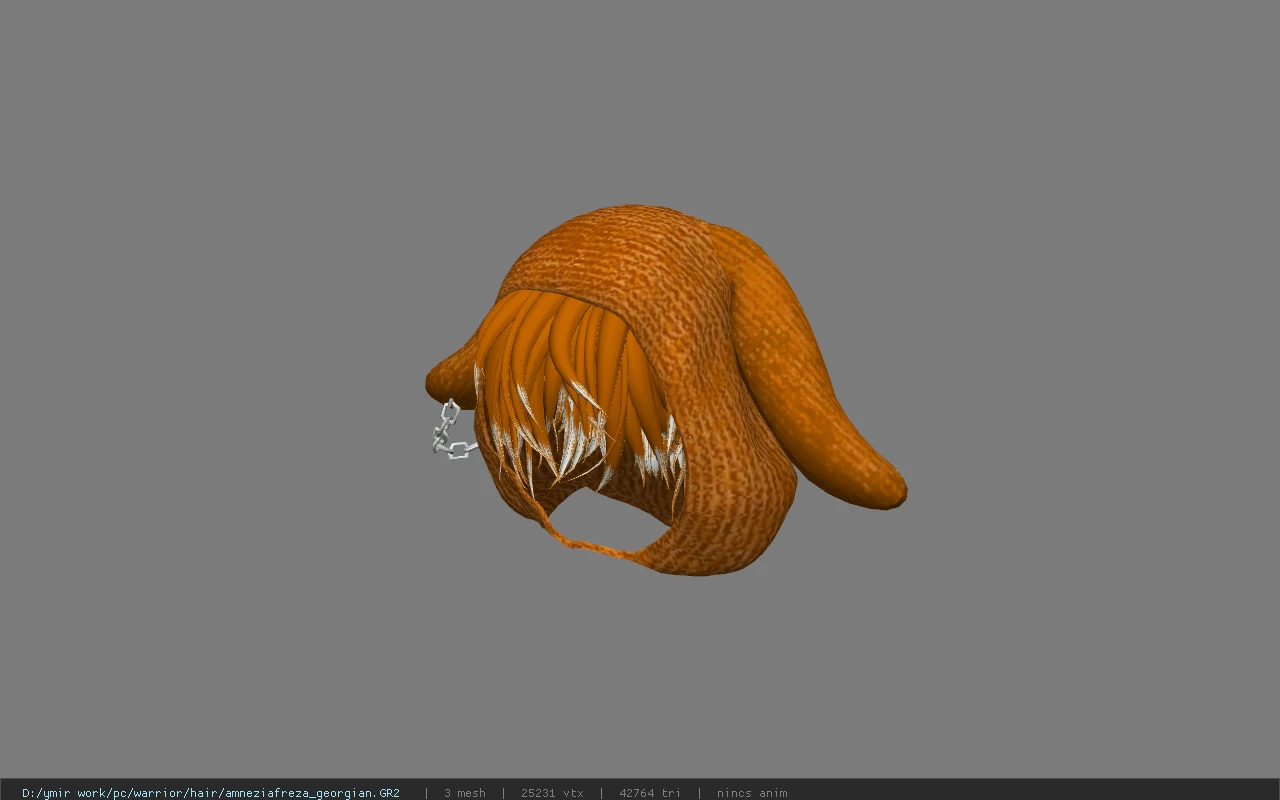Click the '25231 vtx' vertex count

tap(552, 793)
